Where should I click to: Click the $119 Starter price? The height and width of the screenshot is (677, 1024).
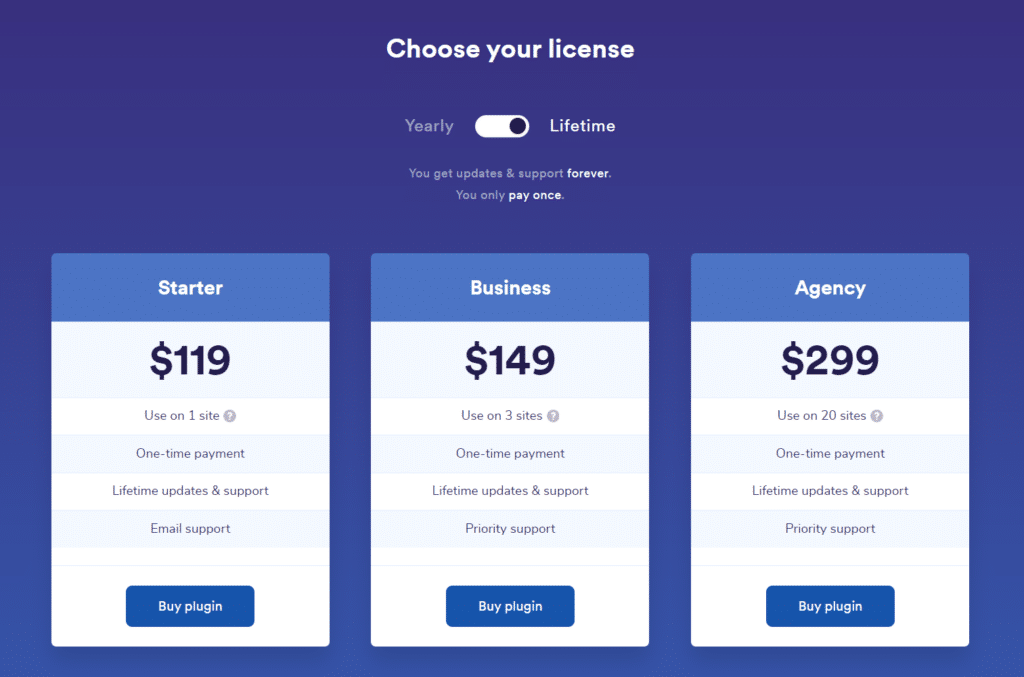click(x=190, y=360)
